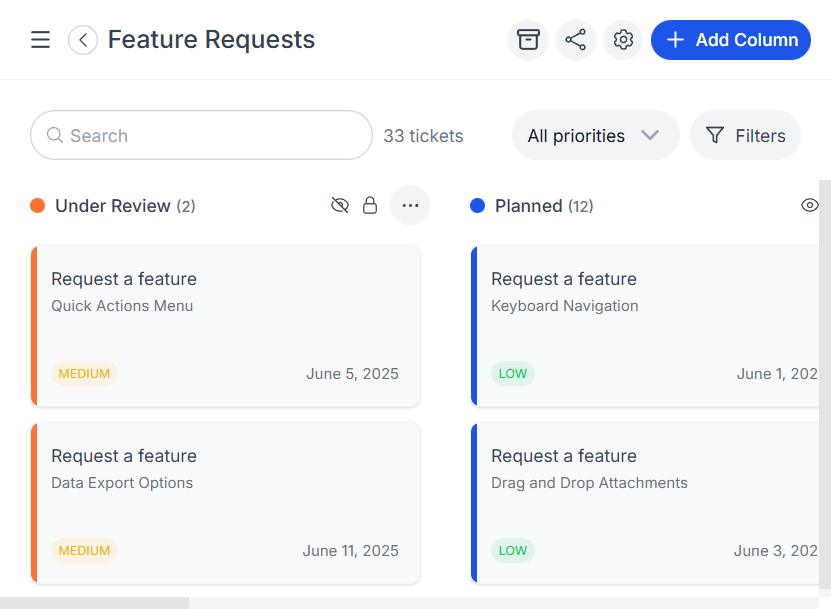Focus the Search tickets field
Image resolution: width=831 pixels, height=609 pixels.
click(x=202, y=136)
